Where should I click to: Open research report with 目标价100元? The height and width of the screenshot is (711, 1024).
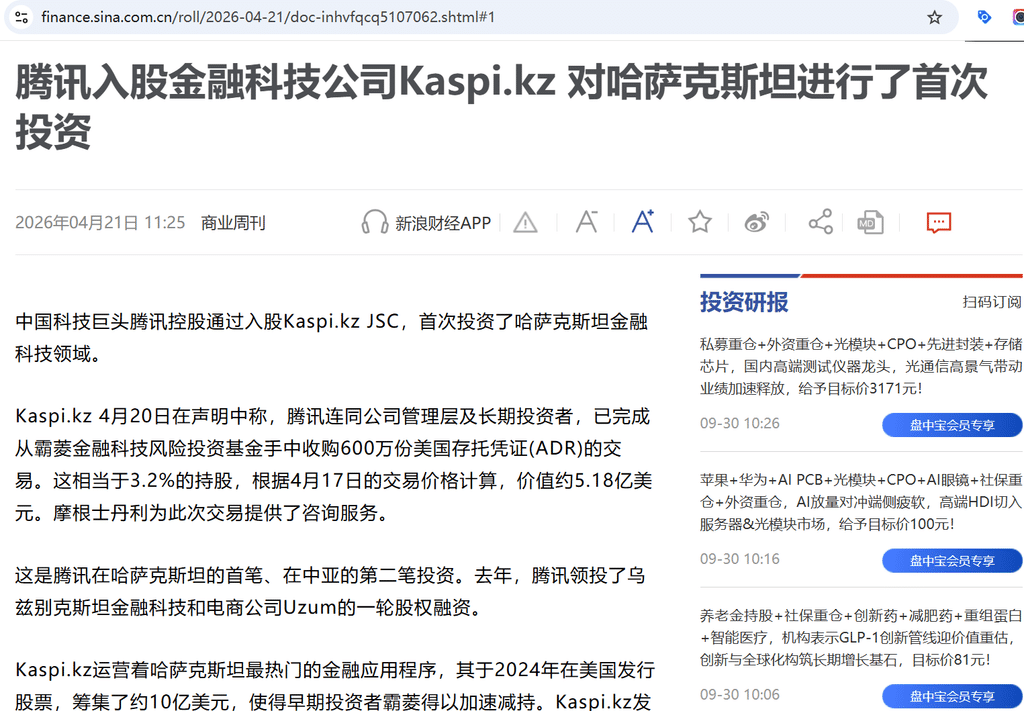(861, 502)
